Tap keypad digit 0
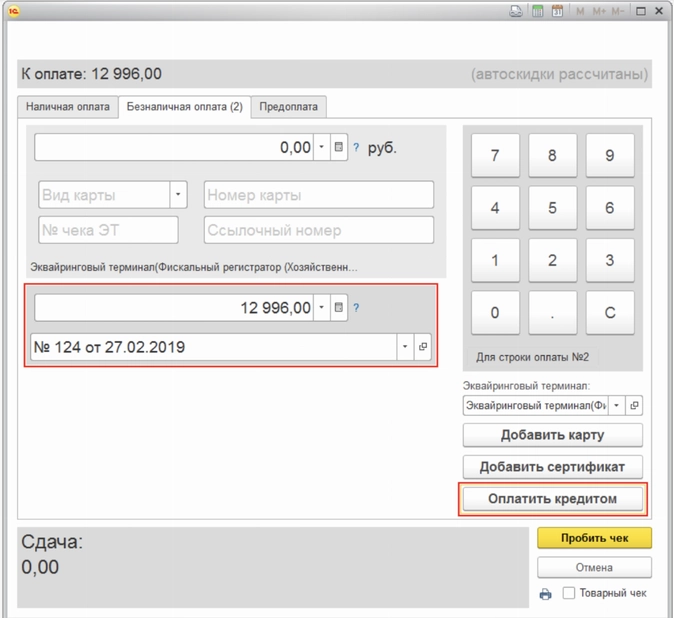 click(495, 312)
